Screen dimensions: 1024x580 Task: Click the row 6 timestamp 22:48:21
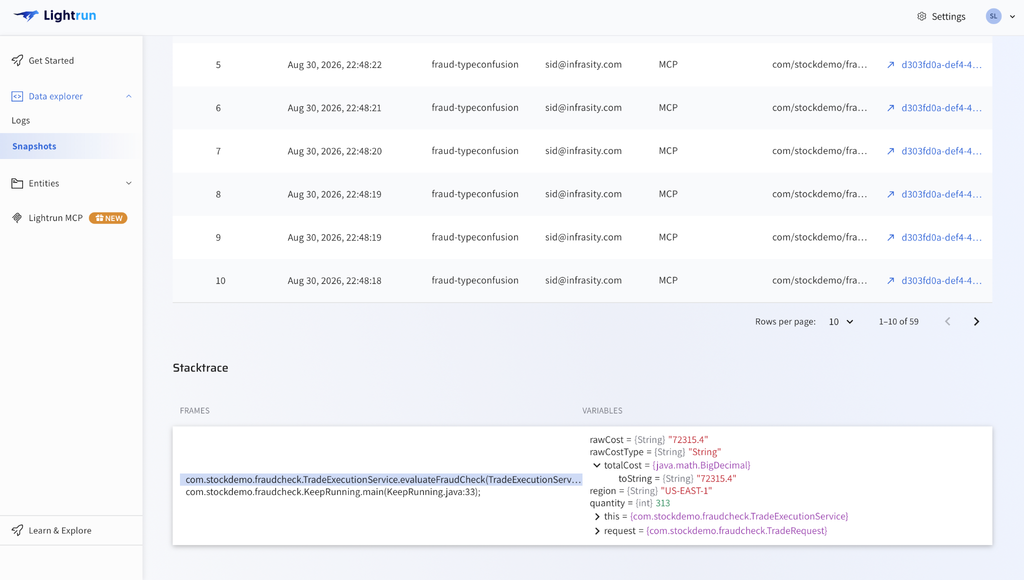(334, 108)
